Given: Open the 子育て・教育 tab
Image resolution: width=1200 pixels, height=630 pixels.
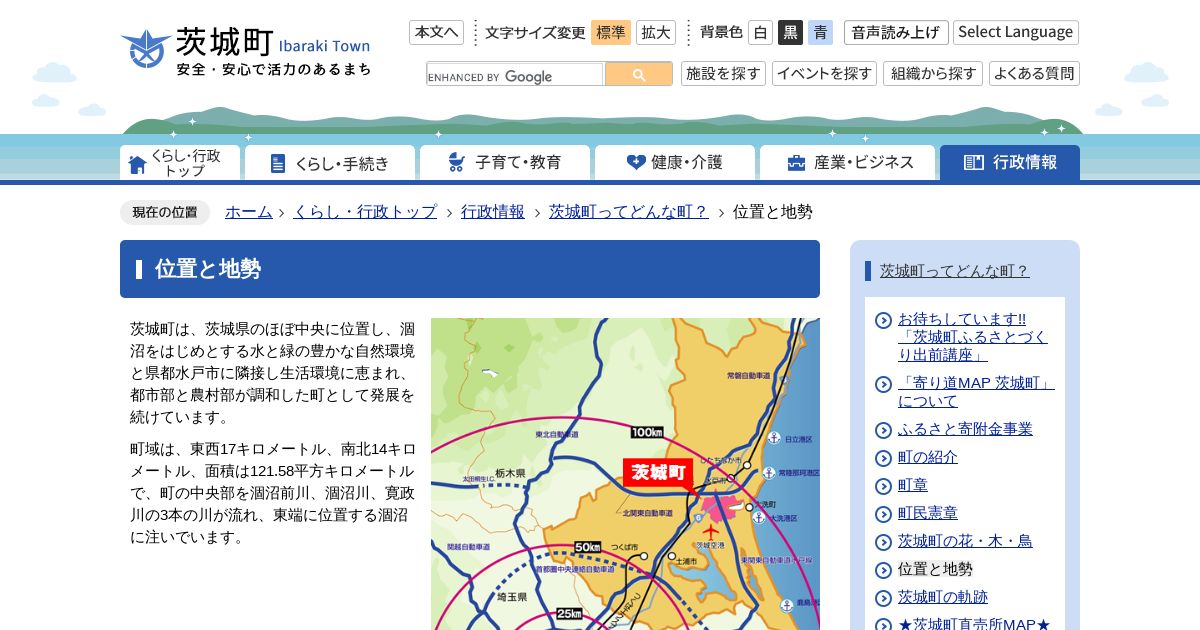Looking at the screenshot, I should pyautogui.click(x=505, y=163).
